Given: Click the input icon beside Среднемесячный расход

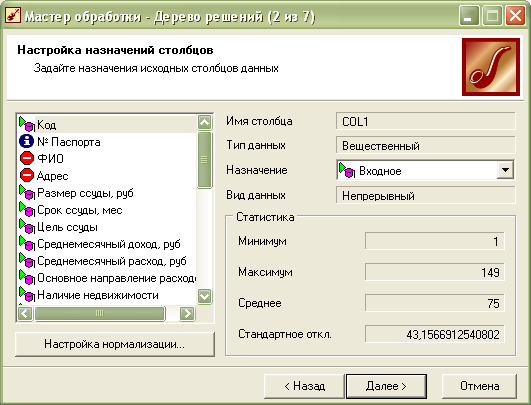Looking at the screenshot, I should tap(27, 260).
